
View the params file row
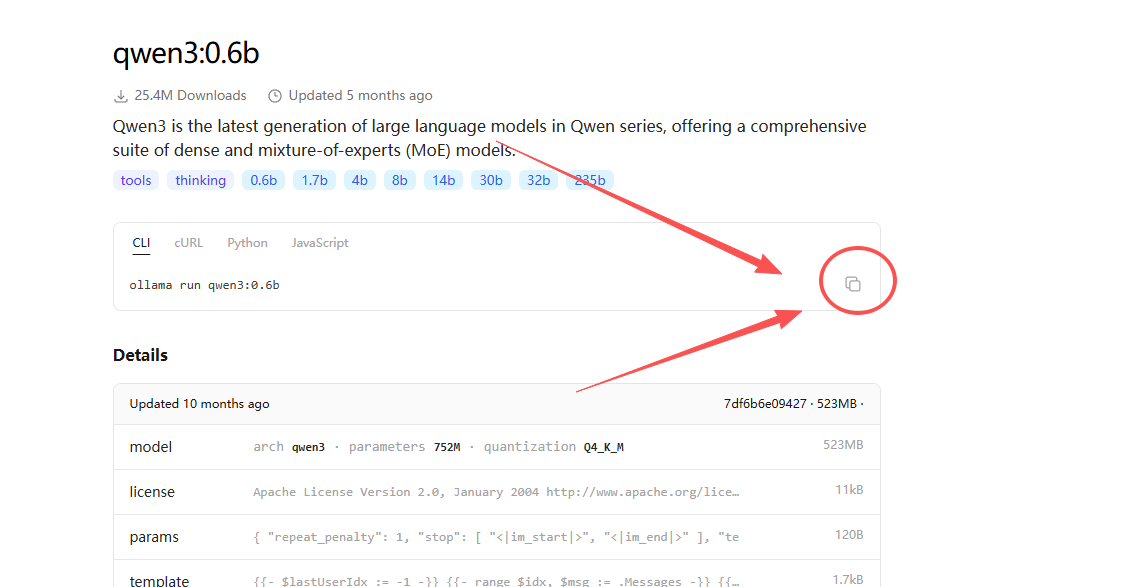pos(496,537)
